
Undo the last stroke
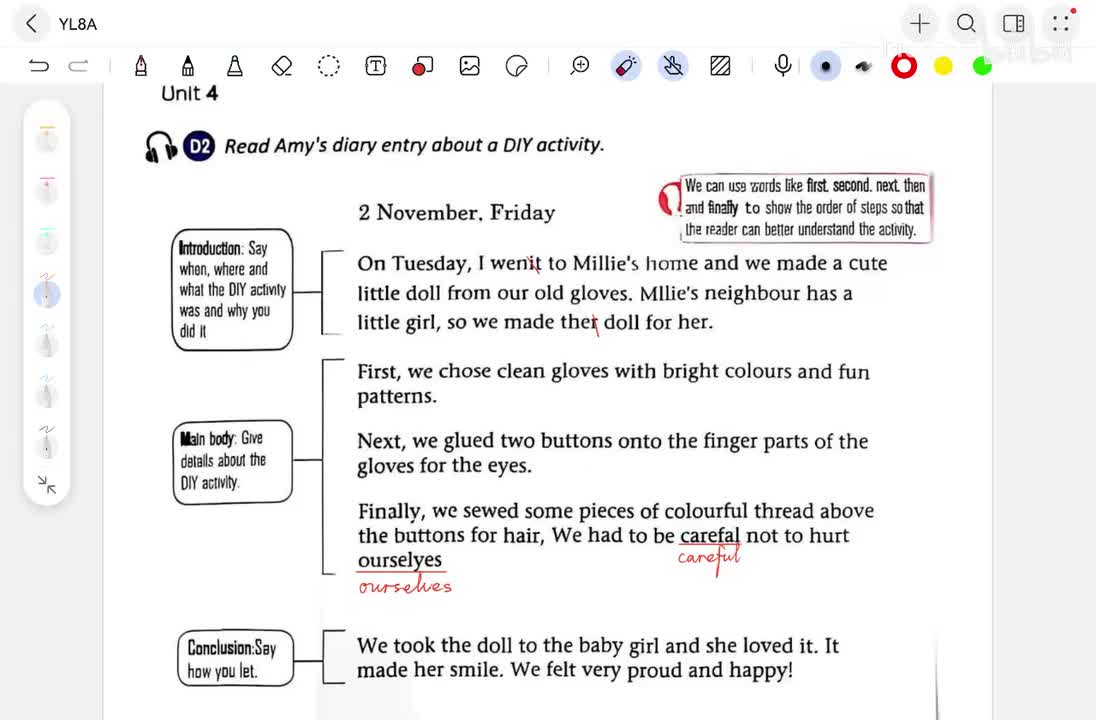pyautogui.click(x=39, y=66)
